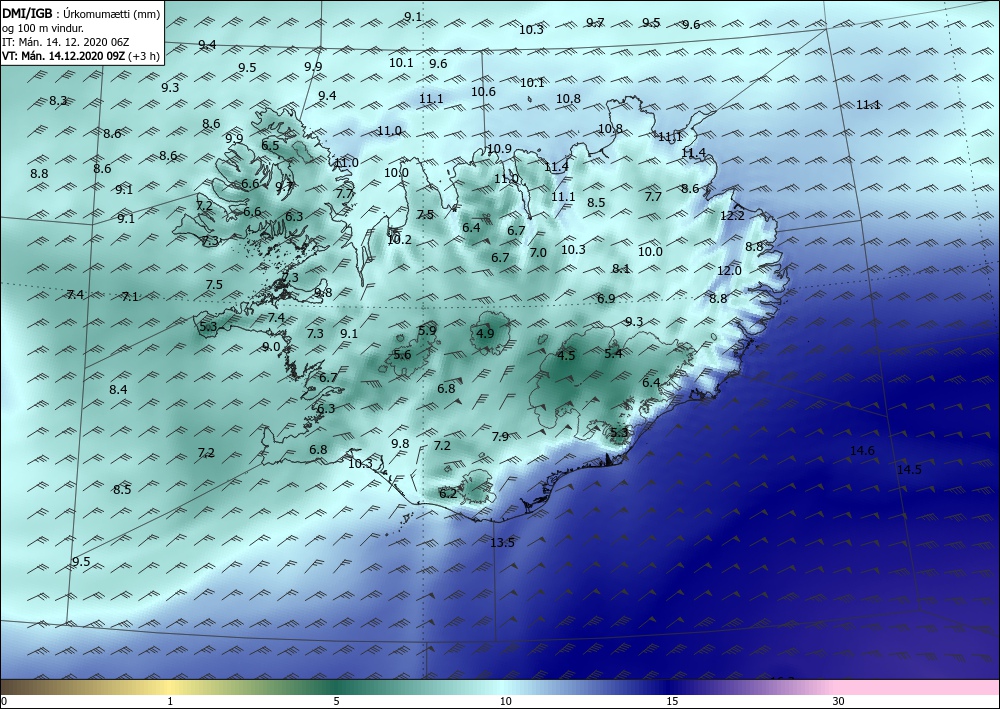Click the 4.9 value on the glacier

[485, 333]
